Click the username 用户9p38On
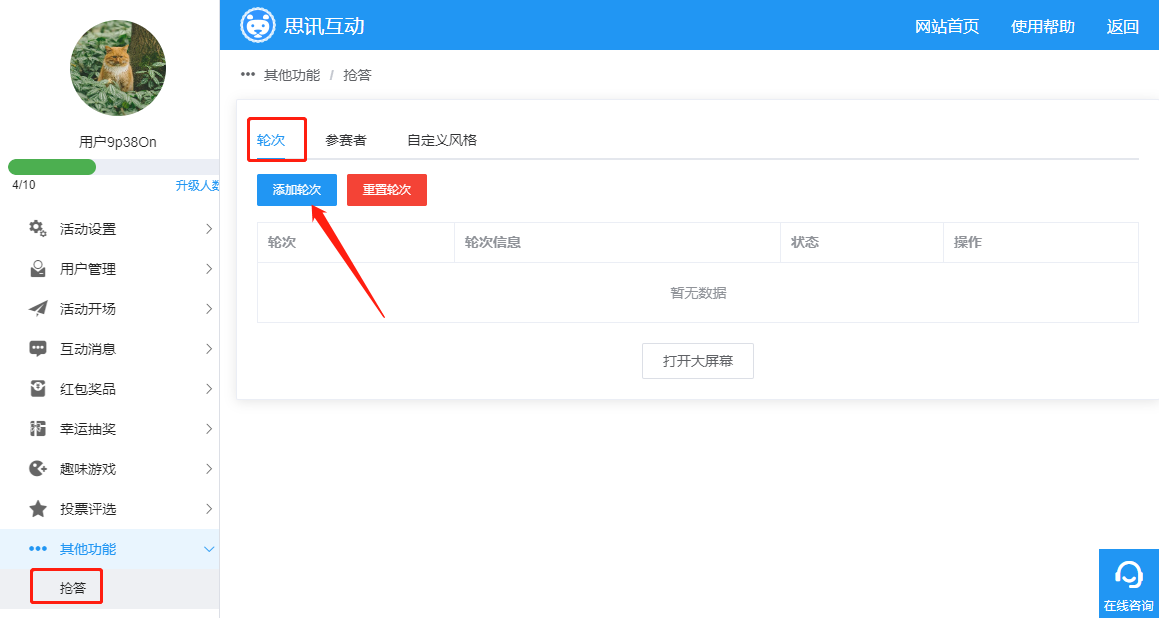The image size is (1159, 618). click(118, 142)
